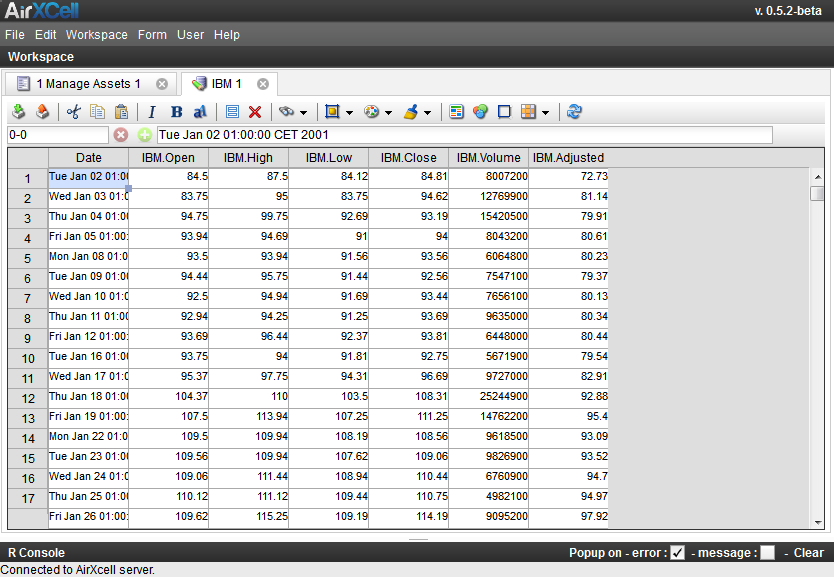Click cell 'Fri Jan 19 01:00'
Screen dimensions: 834x577
[88, 417]
